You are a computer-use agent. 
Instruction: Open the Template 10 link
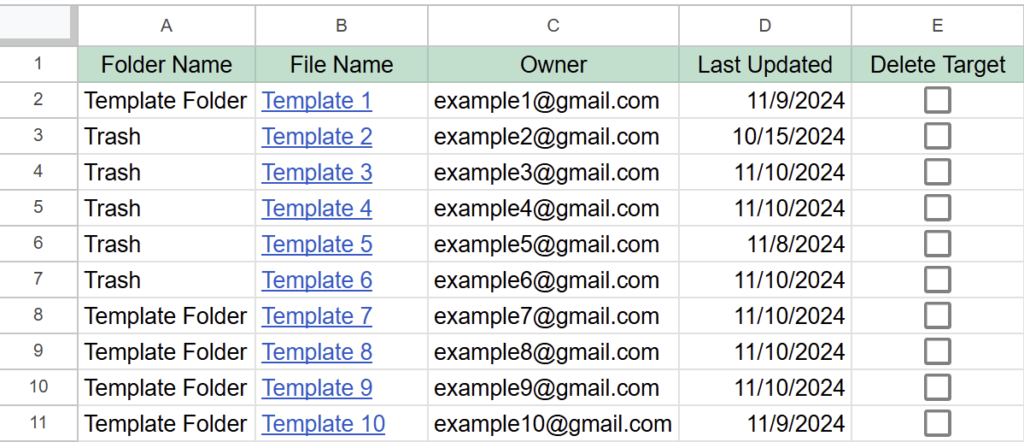(x=323, y=424)
